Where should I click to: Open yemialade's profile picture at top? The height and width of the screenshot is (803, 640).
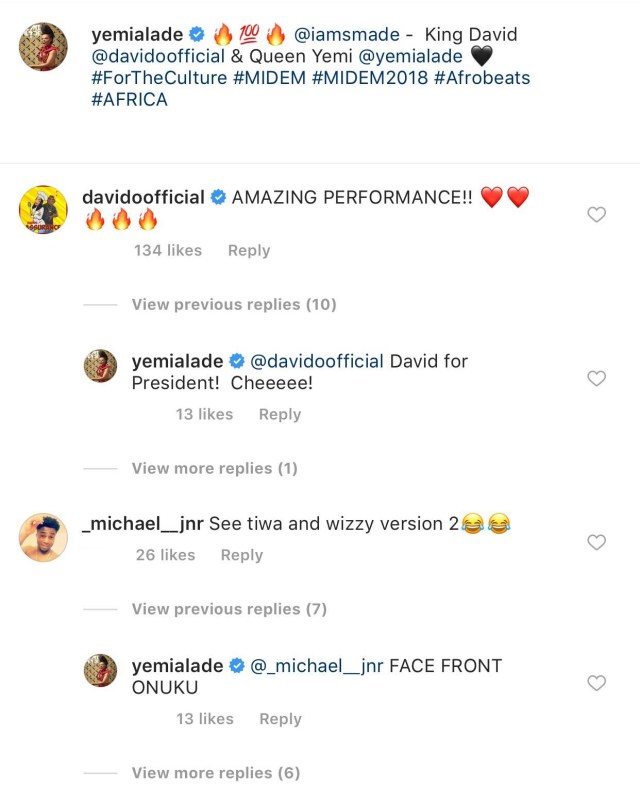click(x=43, y=47)
